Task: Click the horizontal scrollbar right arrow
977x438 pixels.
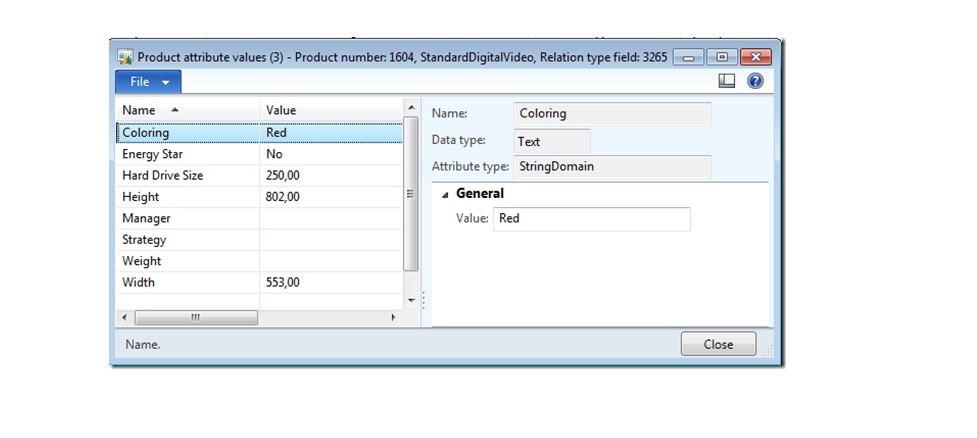Action: [393, 318]
